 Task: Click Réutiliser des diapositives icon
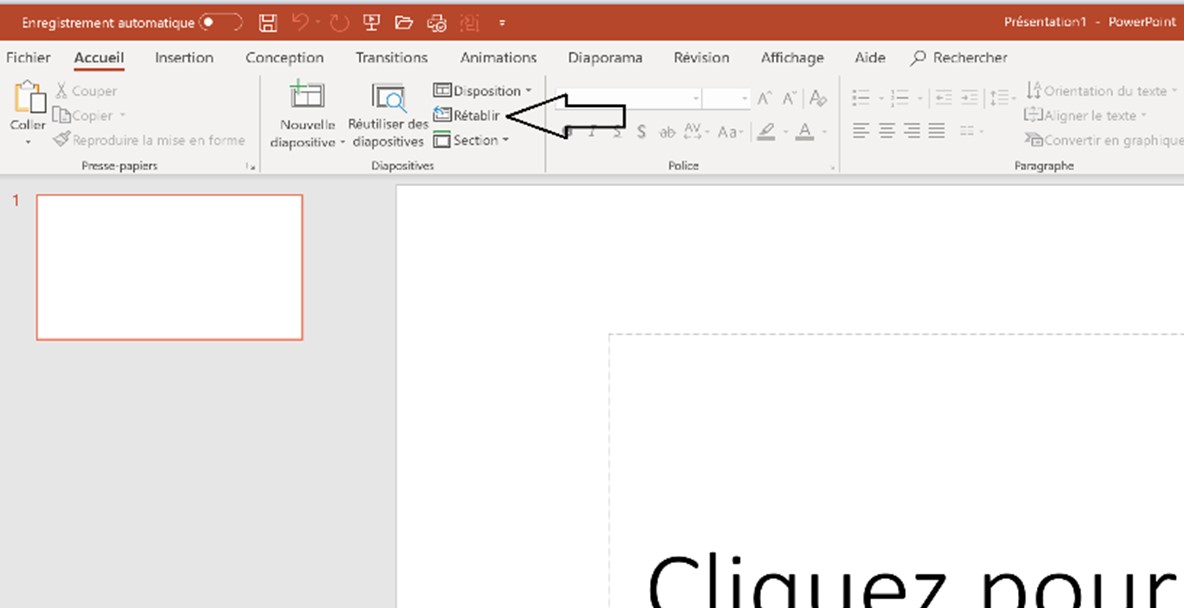point(388,96)
